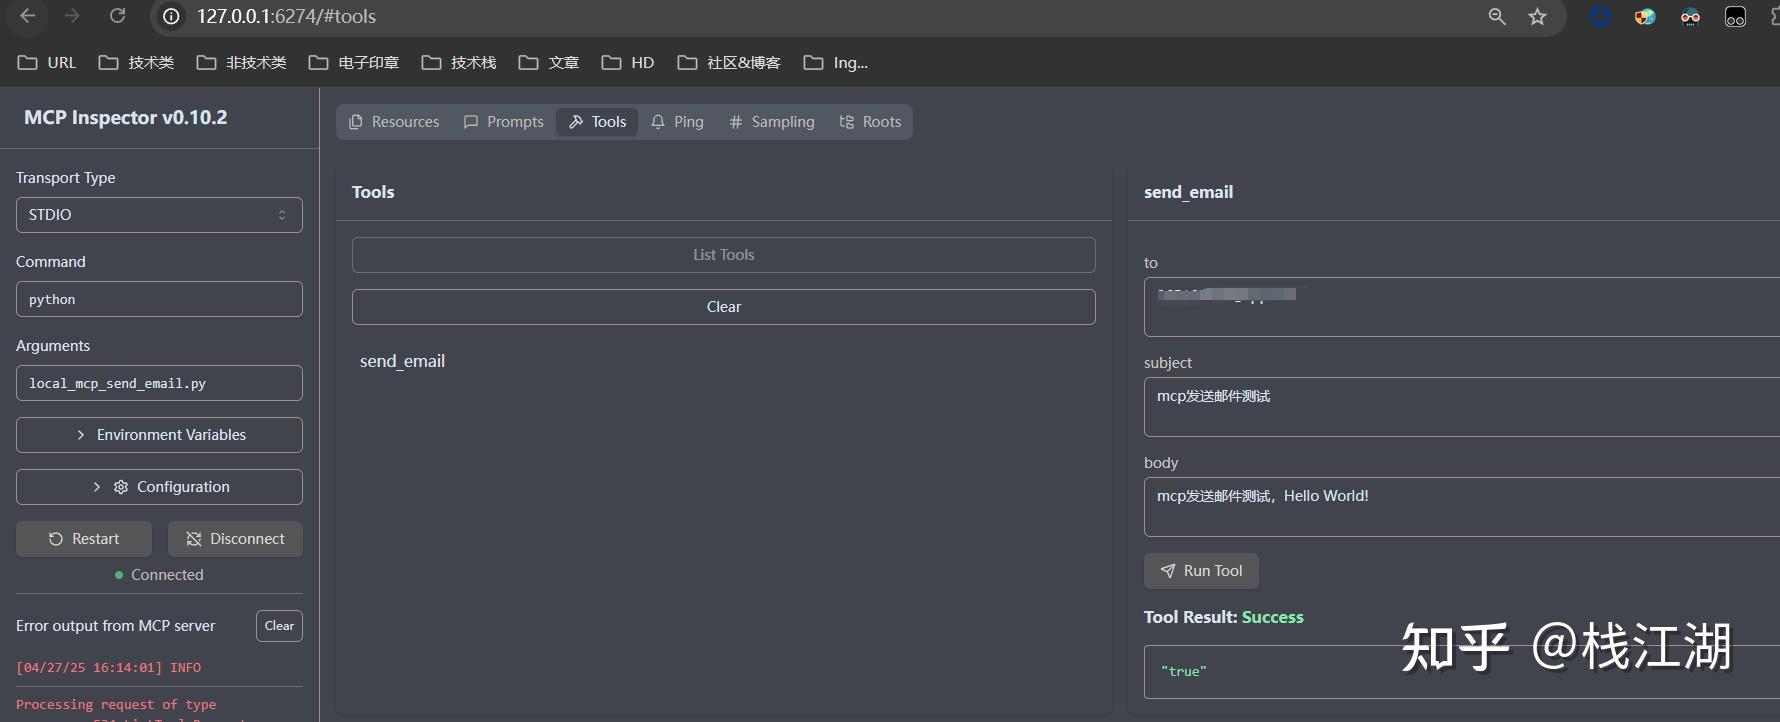Click the Processing request of type log line

[x=116, y=704]
